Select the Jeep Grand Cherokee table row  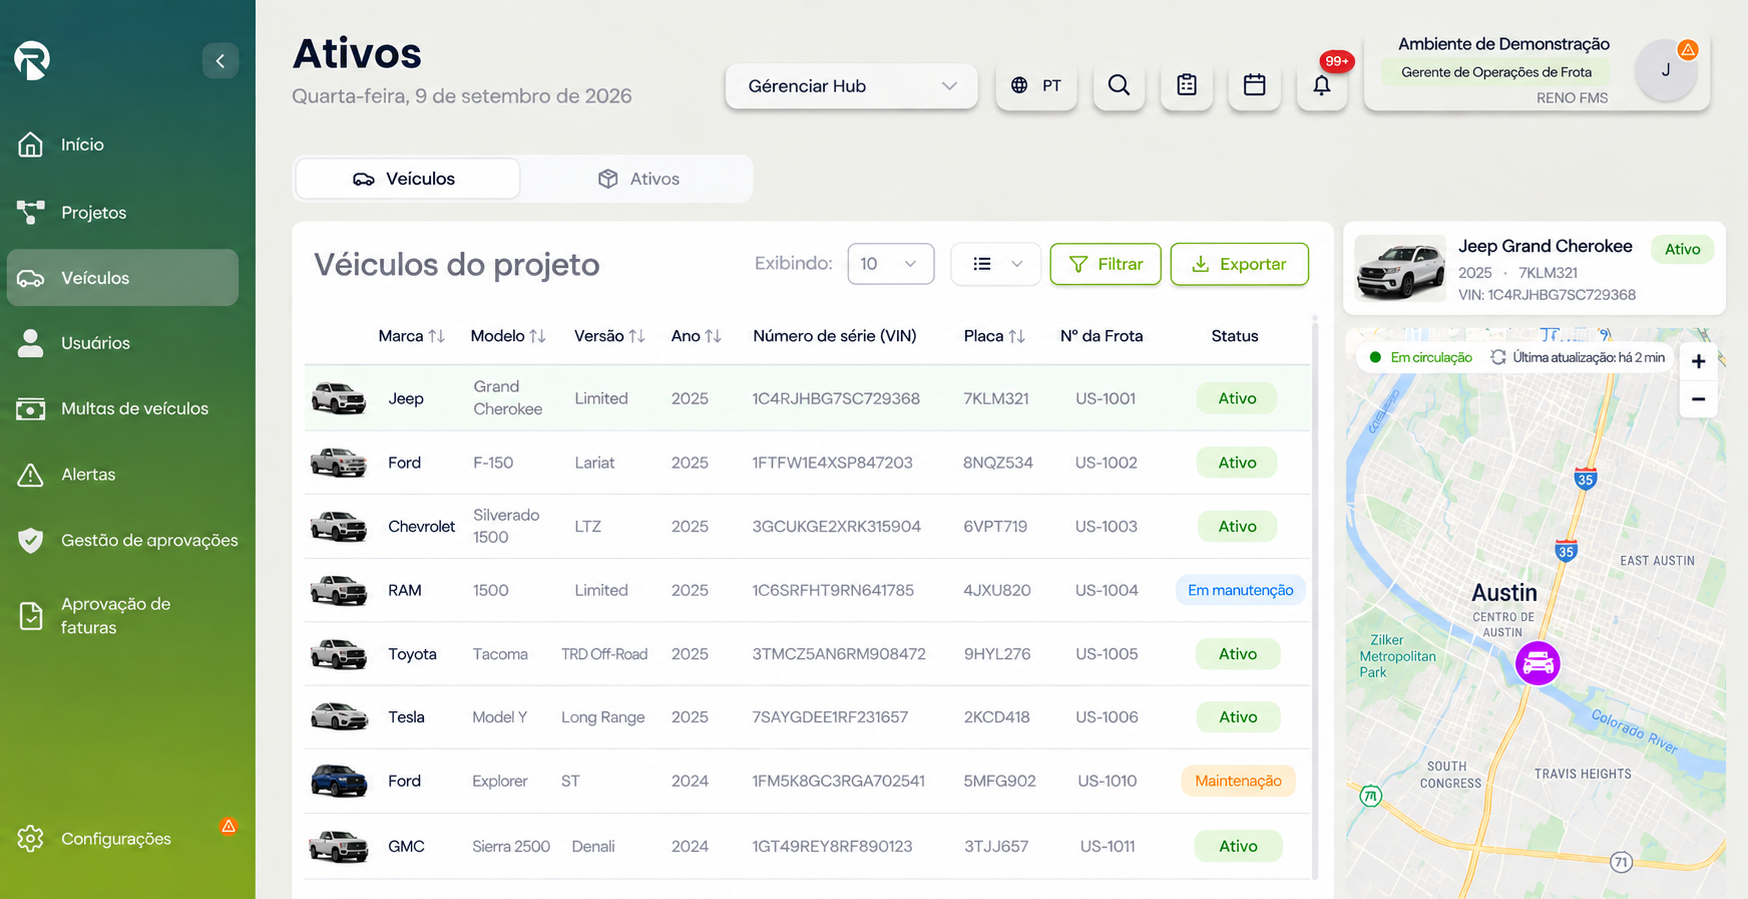(x=807, y=398)
